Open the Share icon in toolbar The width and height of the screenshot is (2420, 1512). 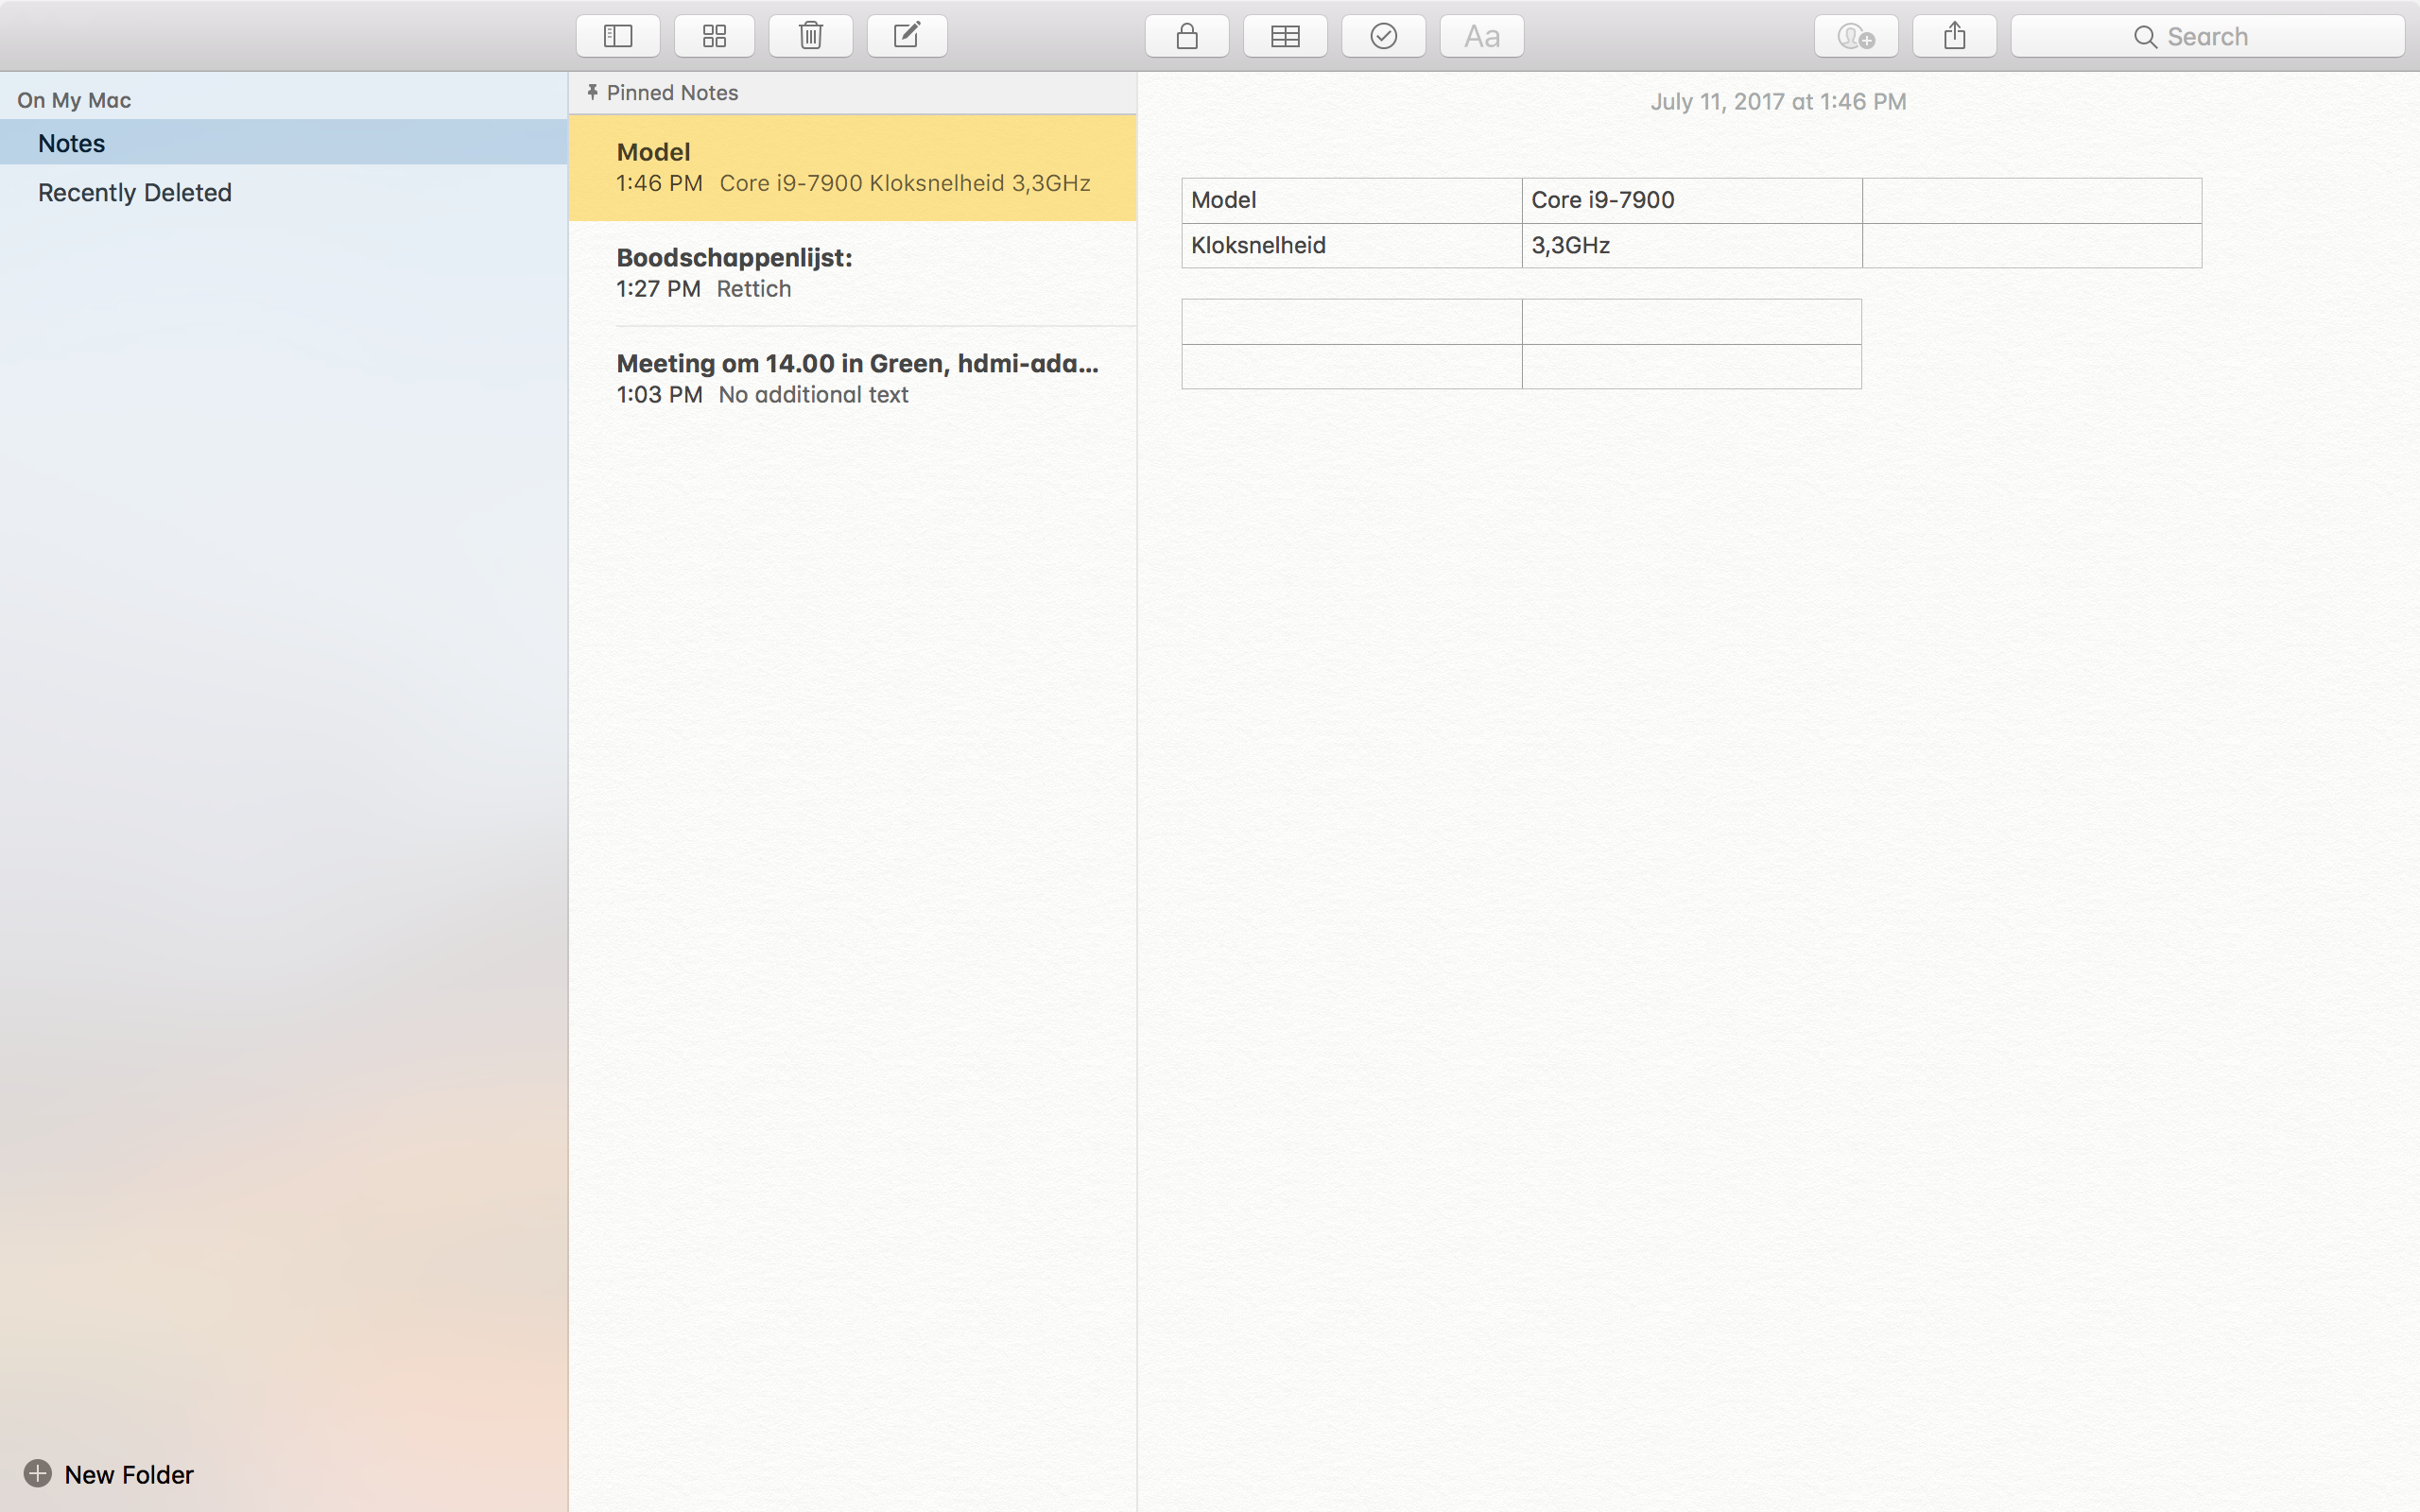point(1955,36)
